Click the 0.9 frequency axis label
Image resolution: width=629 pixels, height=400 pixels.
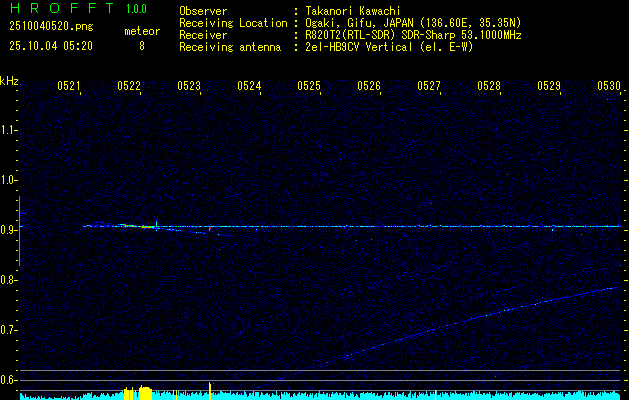(9, 230)
